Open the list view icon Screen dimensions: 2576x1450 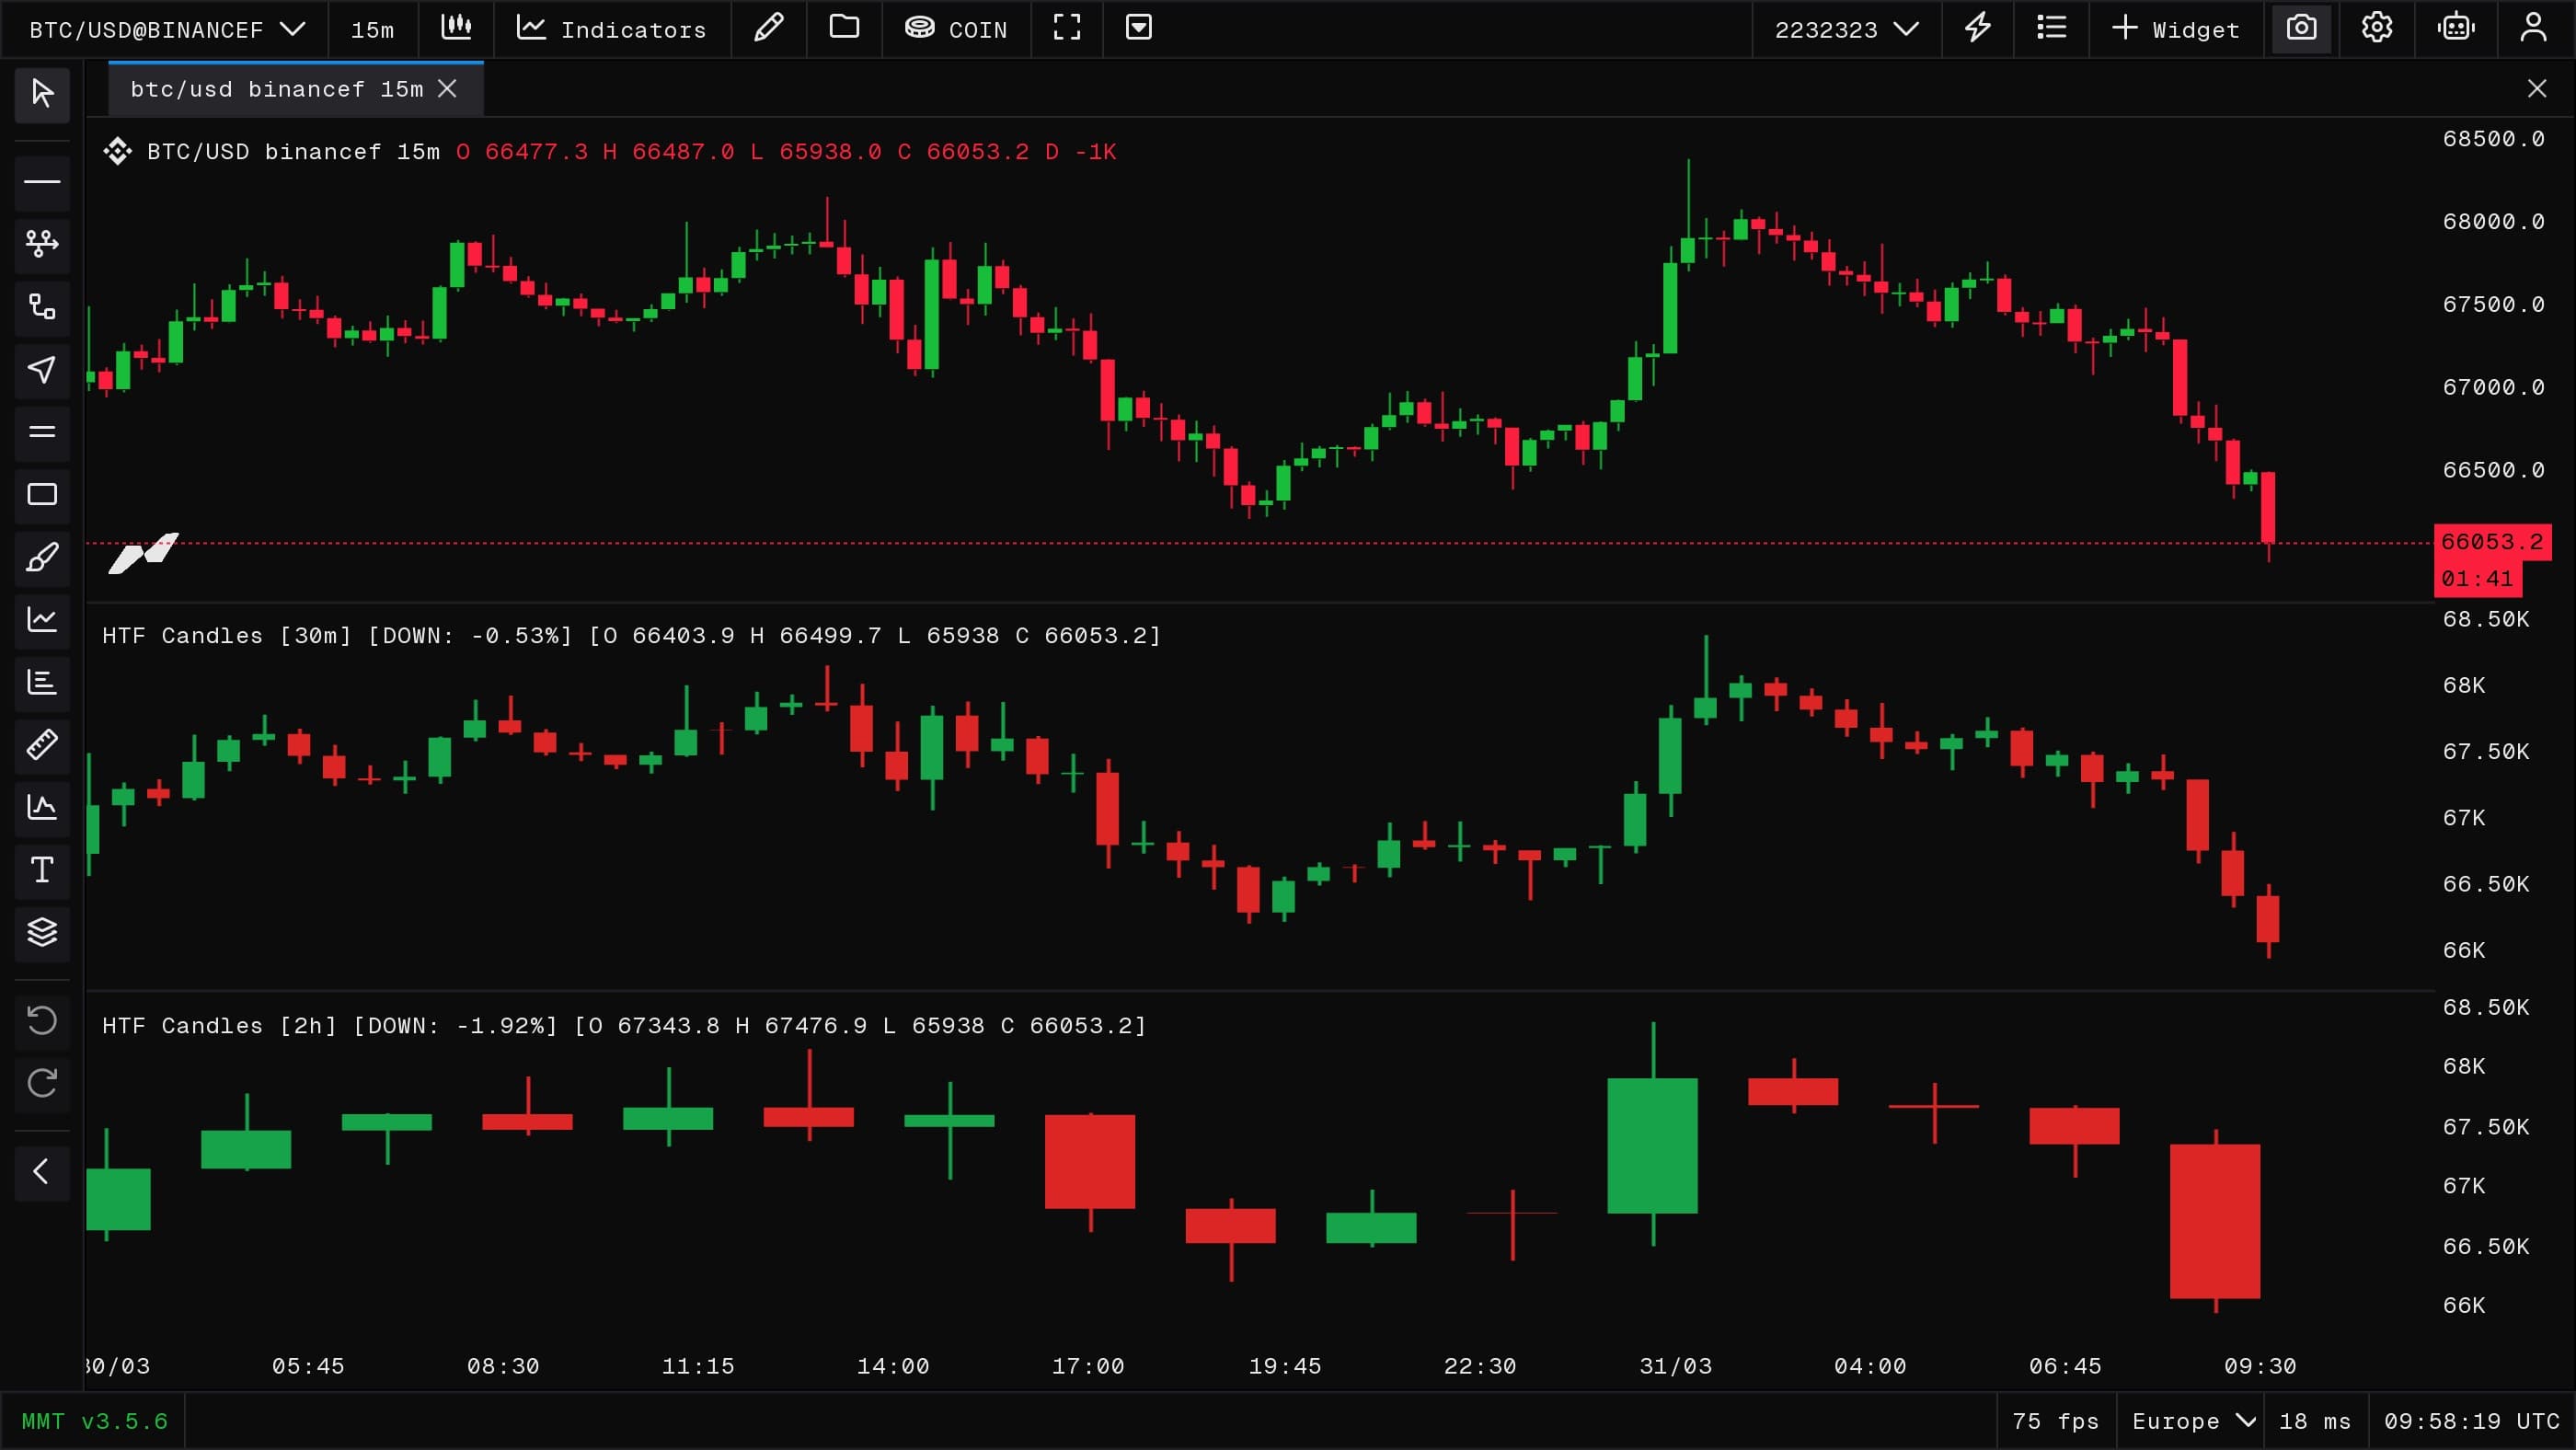(x=2051, y=28)
